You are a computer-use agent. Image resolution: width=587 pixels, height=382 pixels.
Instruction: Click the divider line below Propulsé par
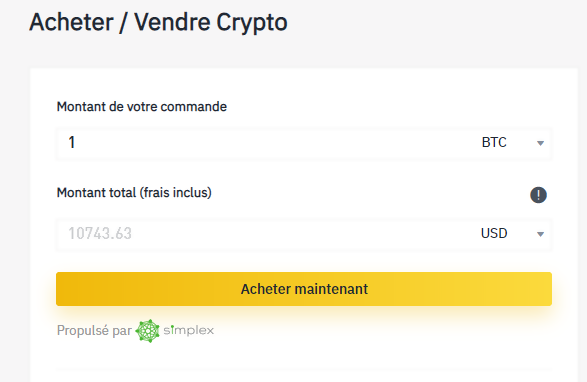[304, 370]
